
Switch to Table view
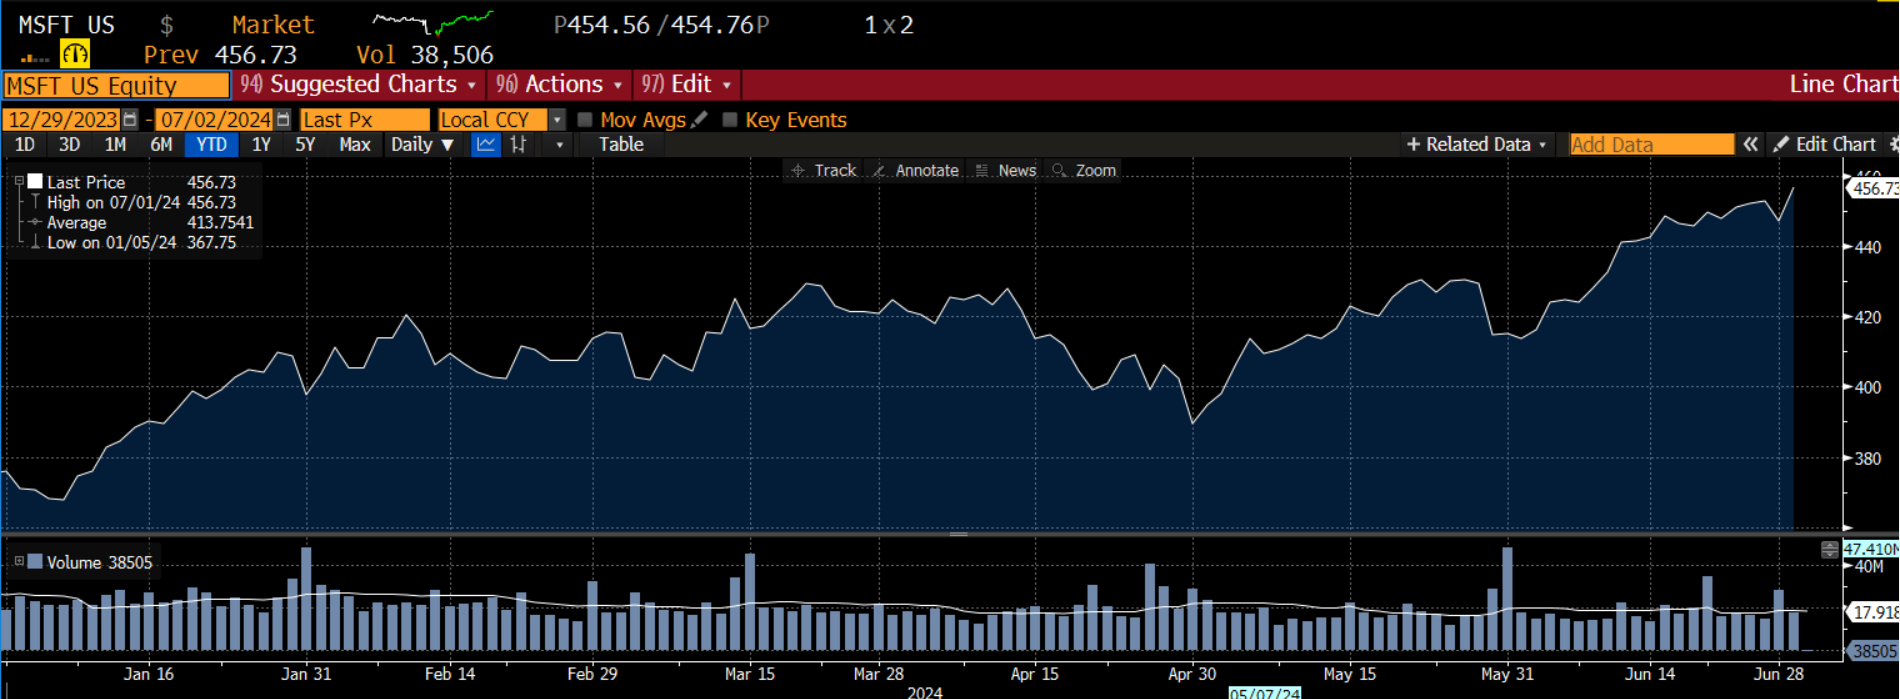tap(621, 145)
